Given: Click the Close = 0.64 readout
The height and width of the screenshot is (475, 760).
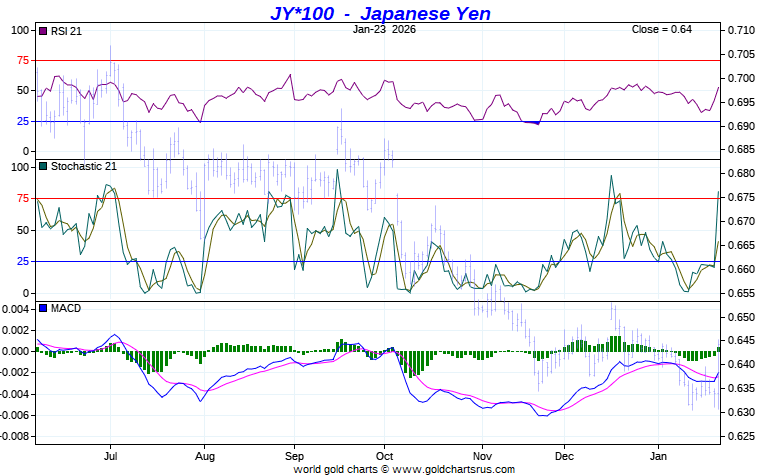Looking at the screenshot, I should [661, 29].
